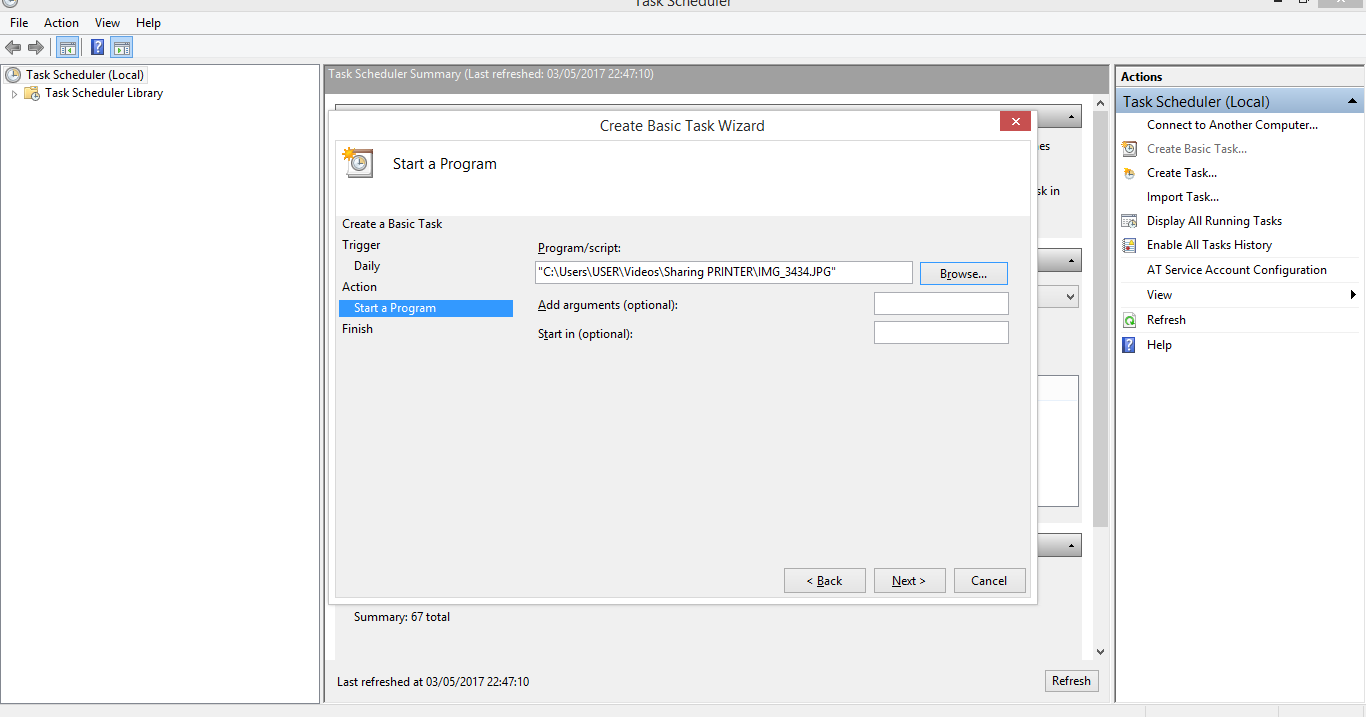
Task: Select Start a Program step
Action: click(x=426, y=308)
